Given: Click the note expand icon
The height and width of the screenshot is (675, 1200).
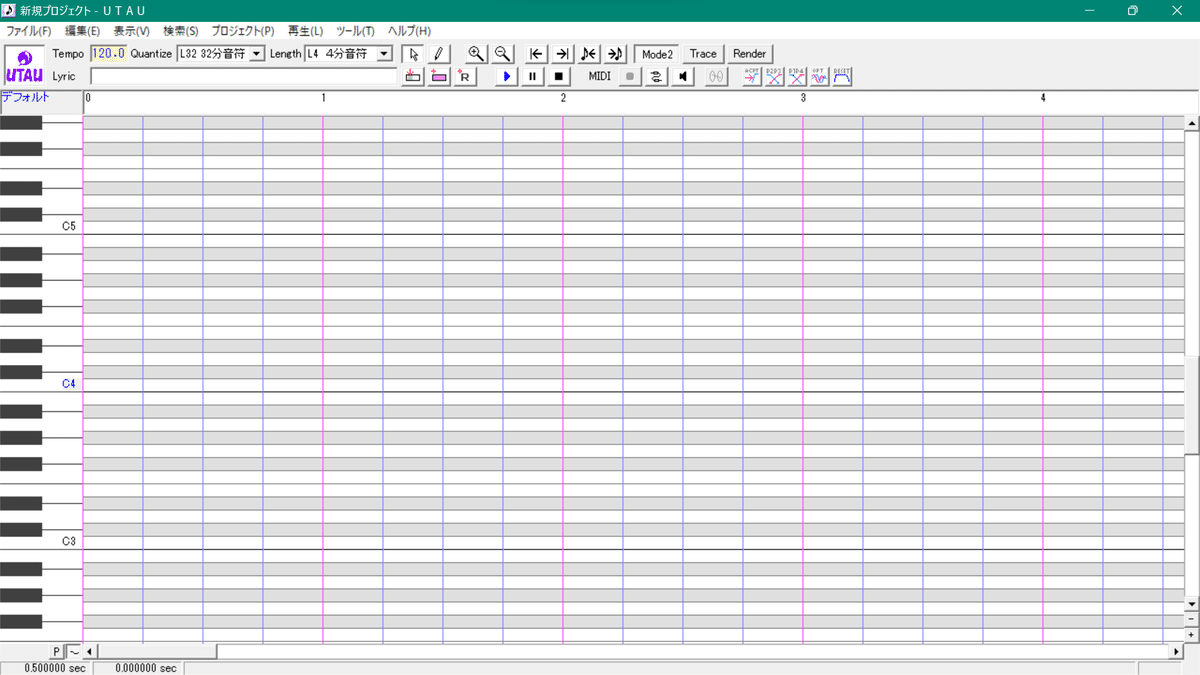Looking at the screenshot, I should 614,54.
